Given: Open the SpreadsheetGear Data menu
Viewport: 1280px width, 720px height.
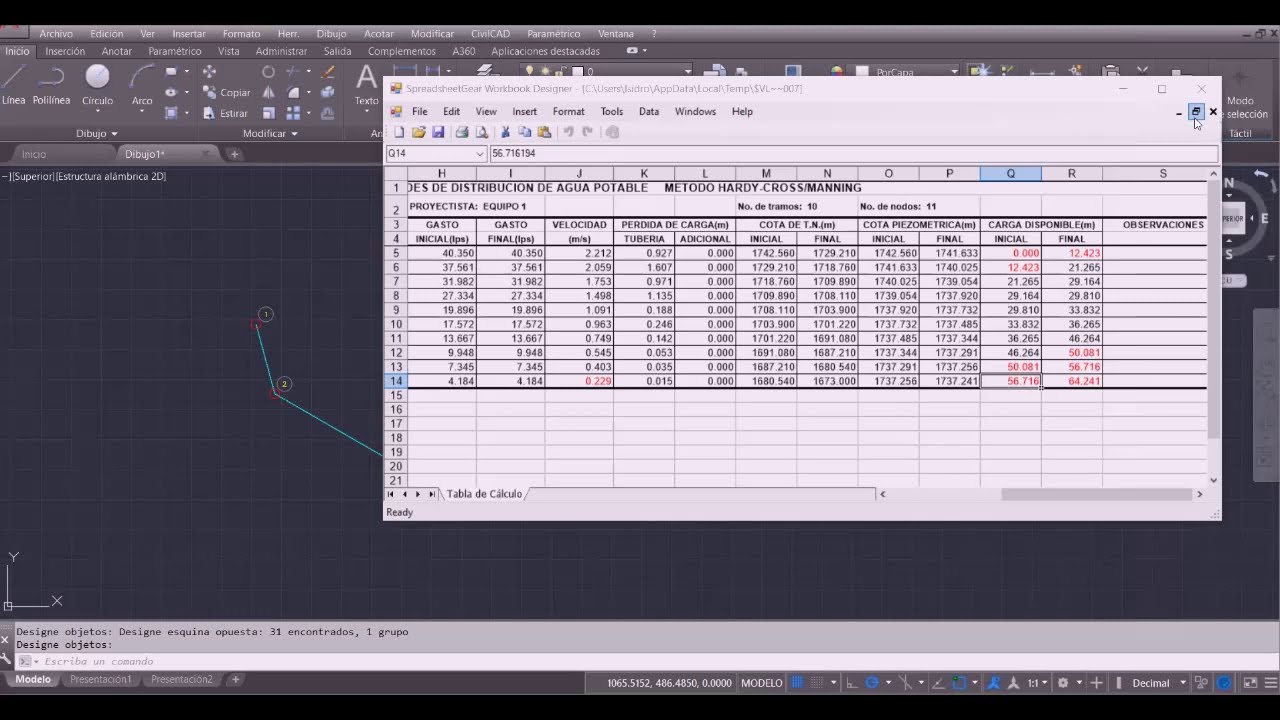Looking at the screenshot, I should pyautogui.click(x=649, y=112).
